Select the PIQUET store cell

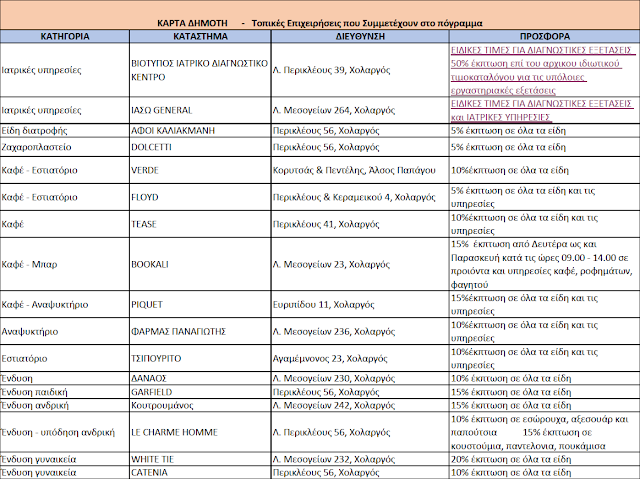pyautogui.click(x=200, y=304)
